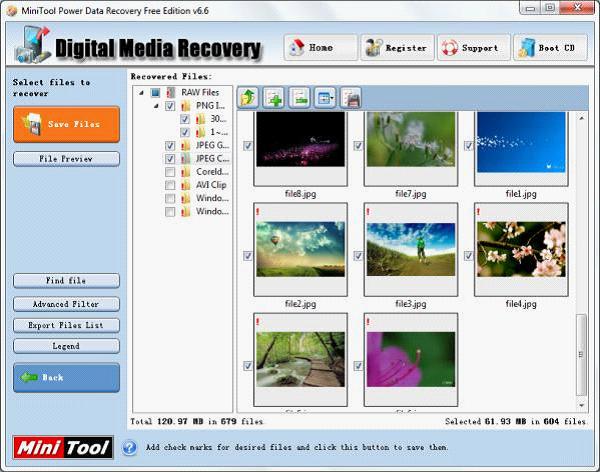Click the thumbnail pane scrollbar thumb
600x473 pixels.
581,355
